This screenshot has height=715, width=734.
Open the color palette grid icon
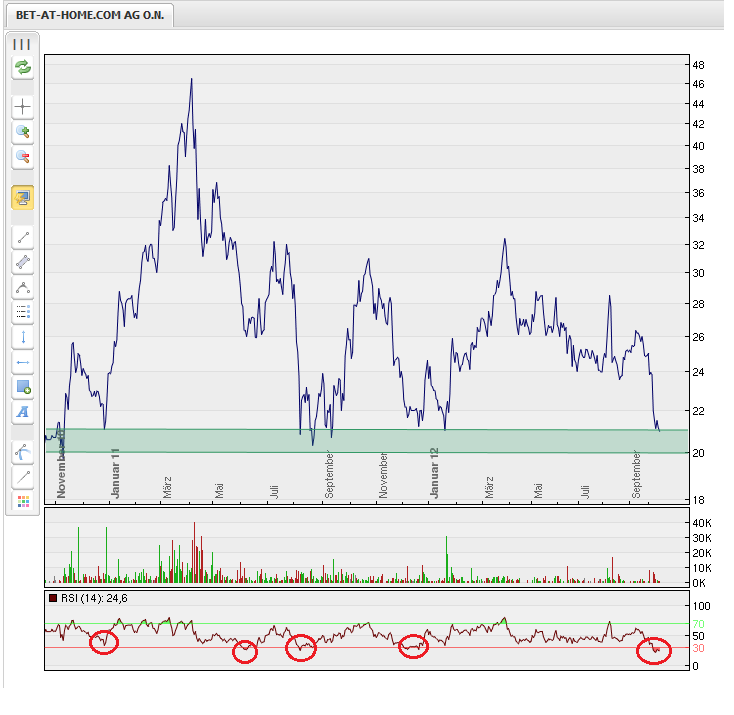[x=22, y=501]
